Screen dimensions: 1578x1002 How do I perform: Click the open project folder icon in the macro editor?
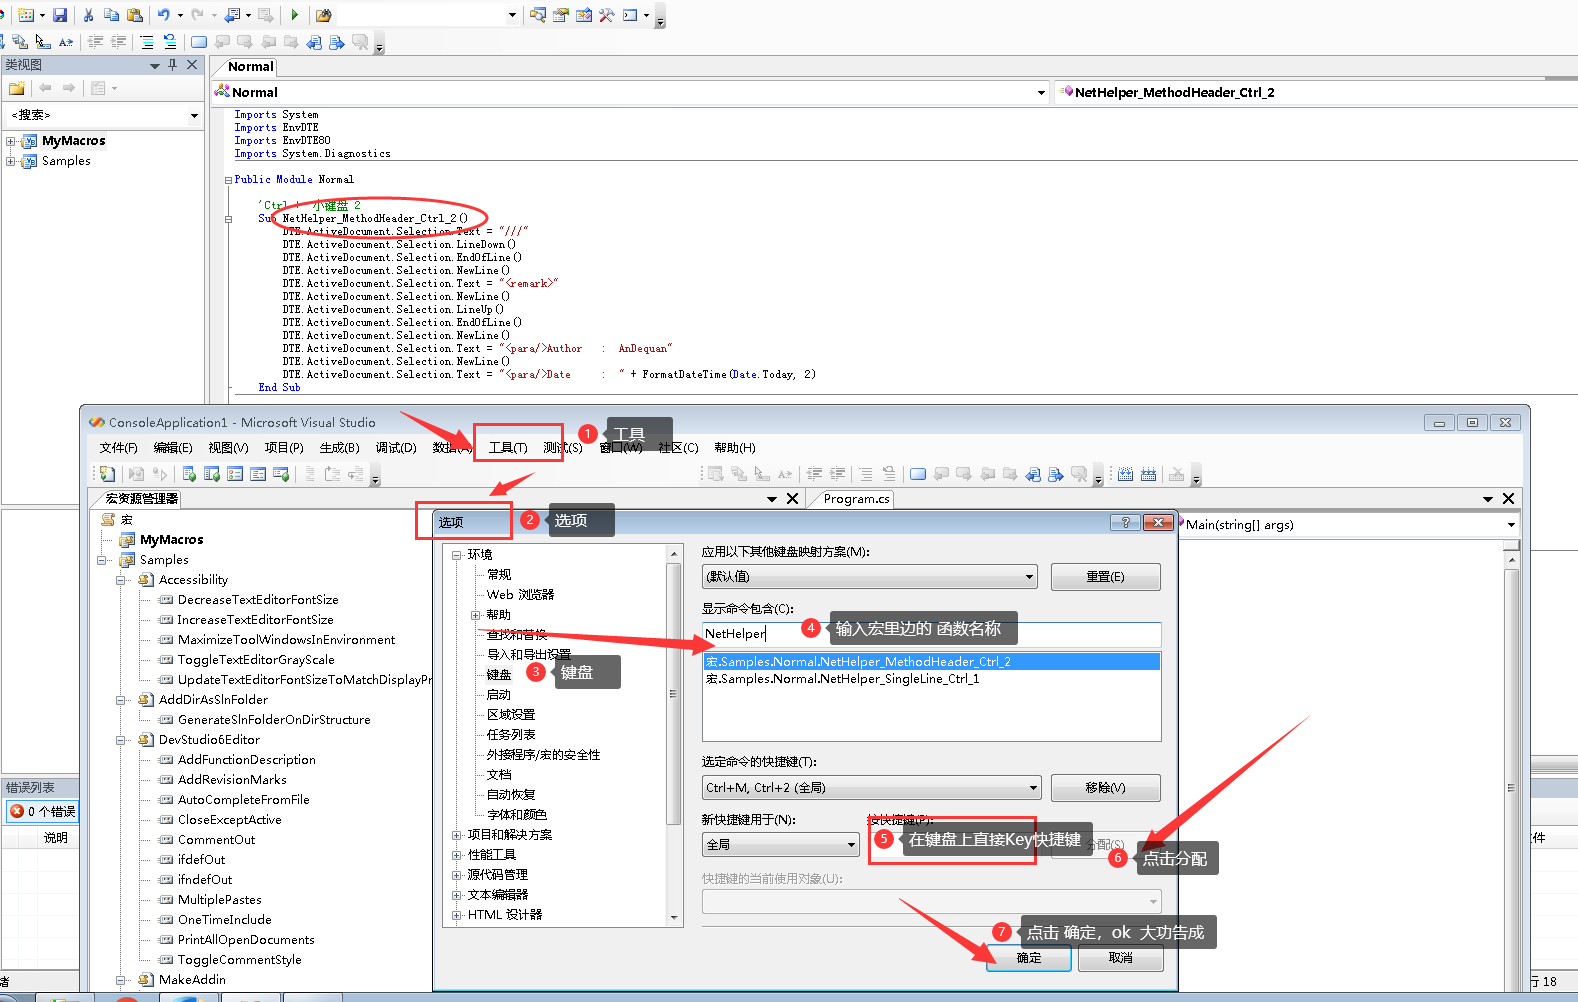[x=324, y=15]
